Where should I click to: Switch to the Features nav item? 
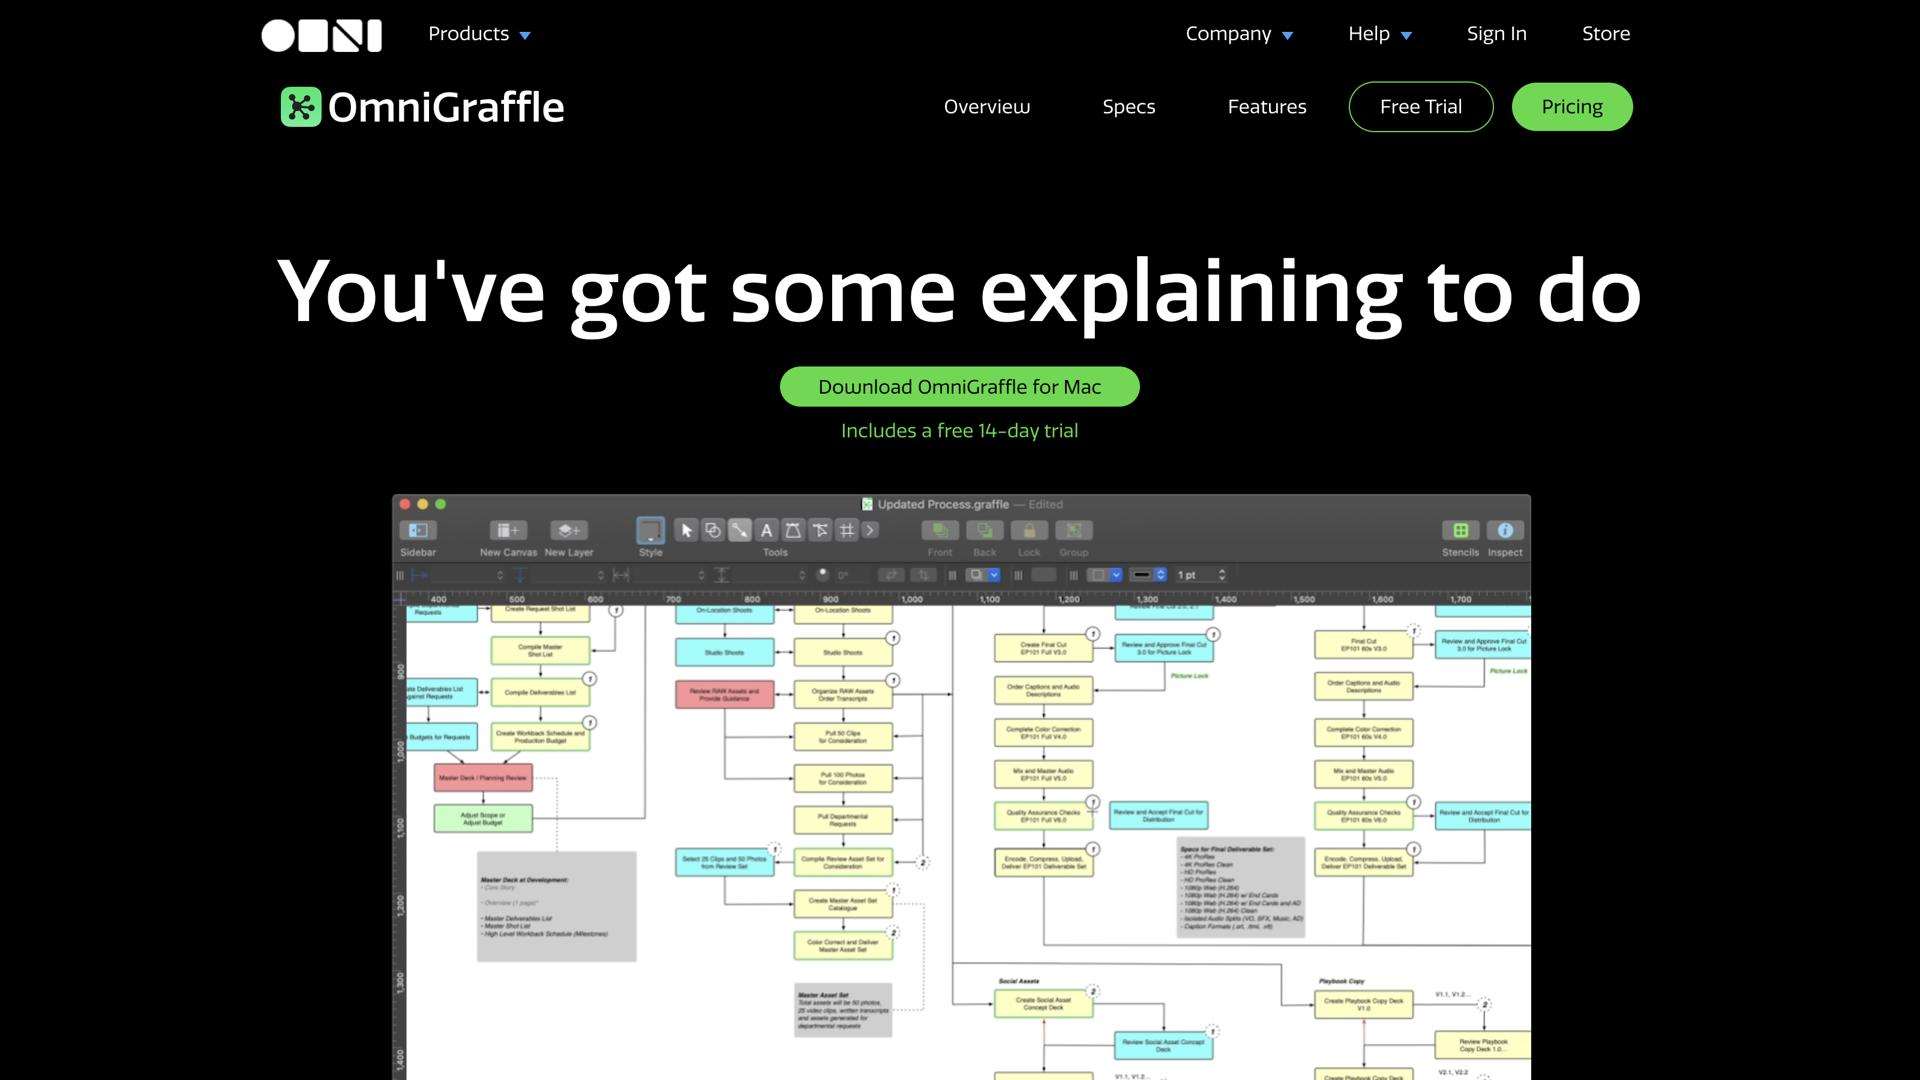1267,107
